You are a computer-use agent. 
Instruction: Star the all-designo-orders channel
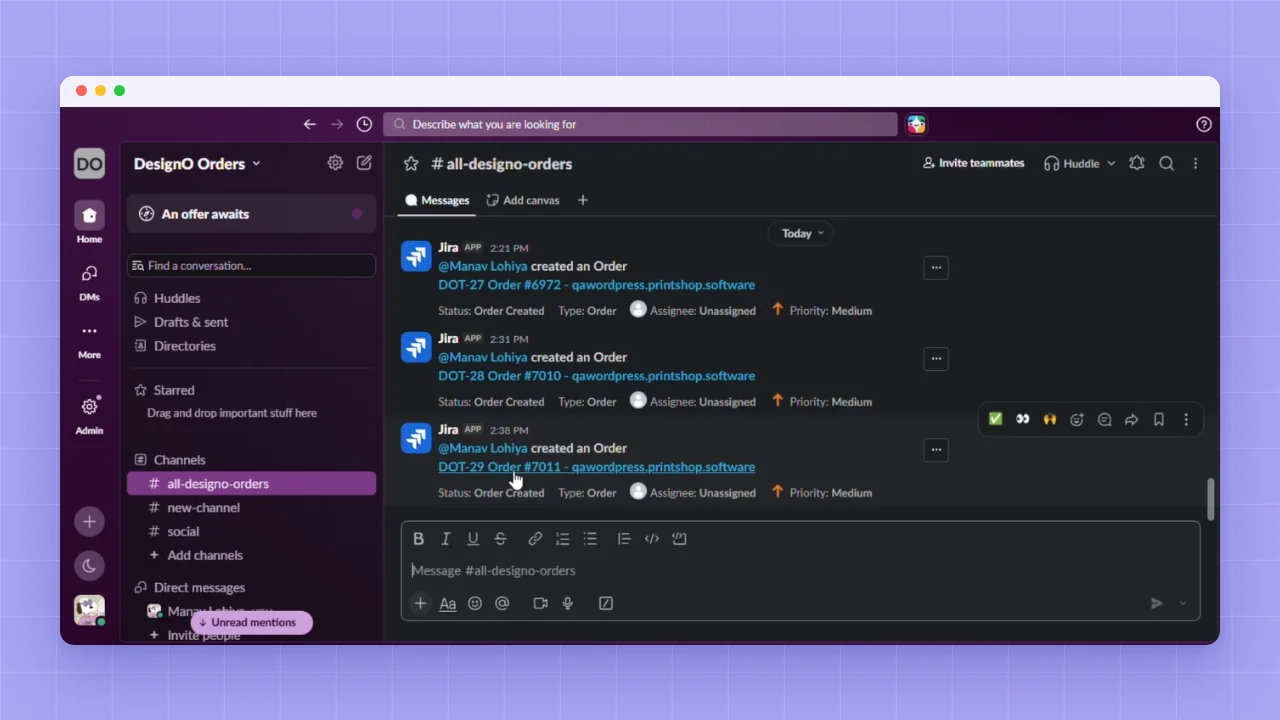click(411, 163)
